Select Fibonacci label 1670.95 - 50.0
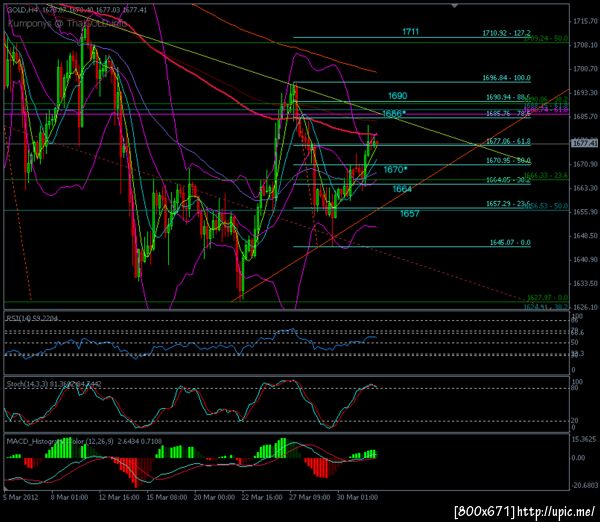This screenshot has width=600, height=522. pos(508,160)
